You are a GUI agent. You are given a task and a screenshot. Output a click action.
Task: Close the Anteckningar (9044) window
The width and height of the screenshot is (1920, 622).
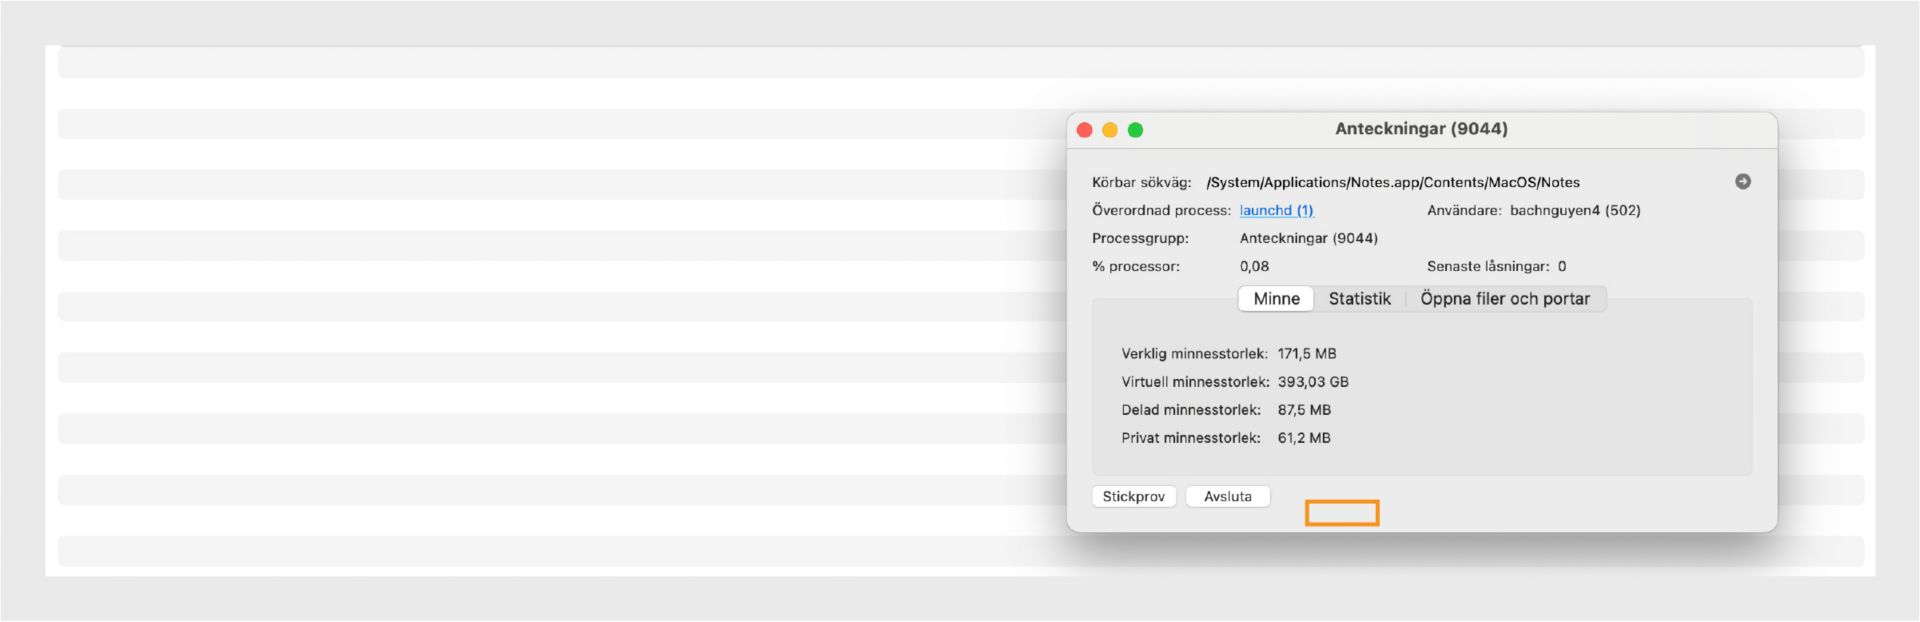1084,129
